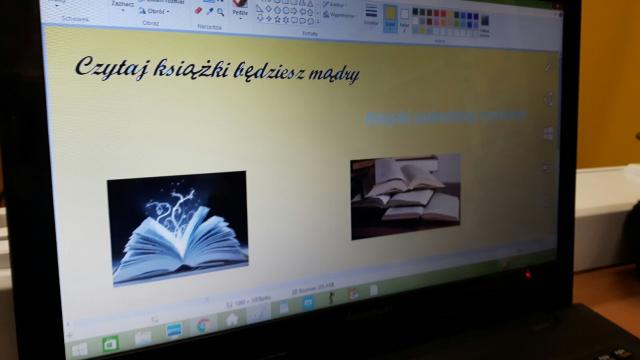Screen dimensions: 640x360
Task: Activate the Kolor 2 background color box
Action: (404, 19)
